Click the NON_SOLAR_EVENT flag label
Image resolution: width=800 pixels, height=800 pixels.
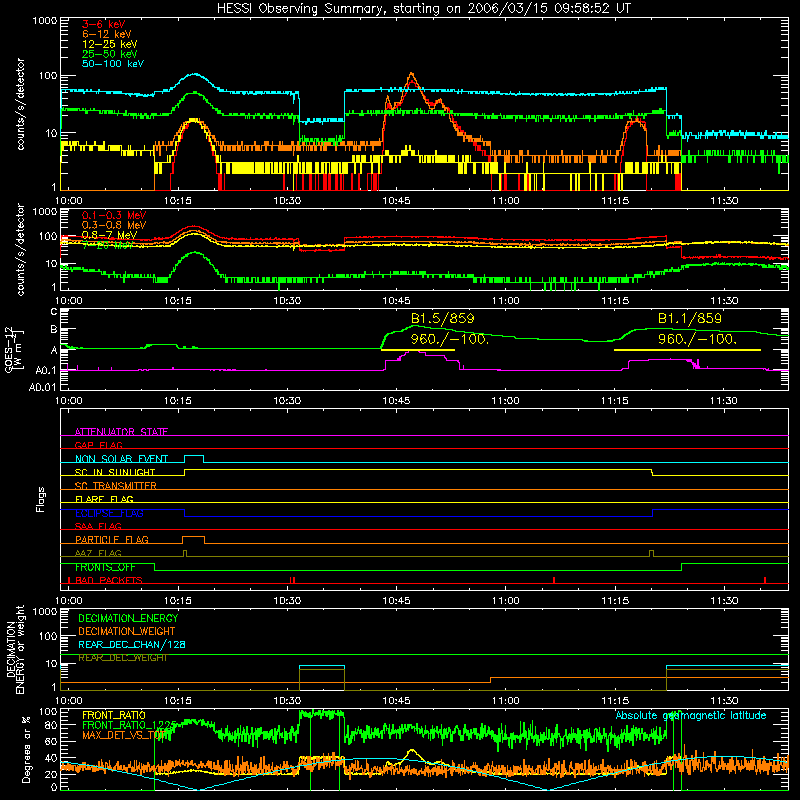point(121,459)
